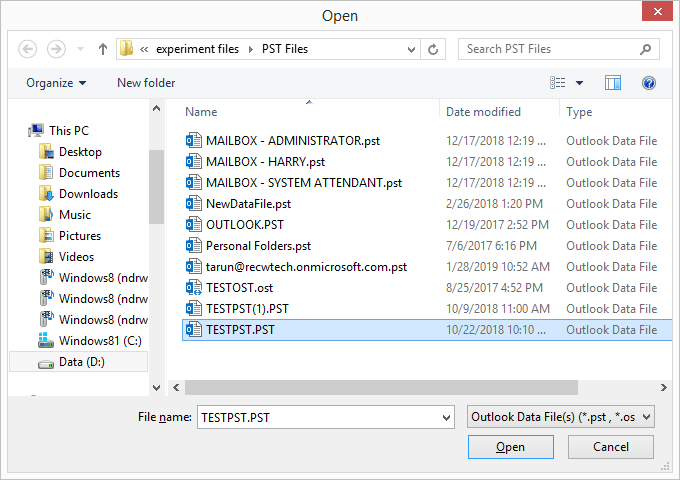Change your view icon
The image size is (680, 480).
click(558, 82)
